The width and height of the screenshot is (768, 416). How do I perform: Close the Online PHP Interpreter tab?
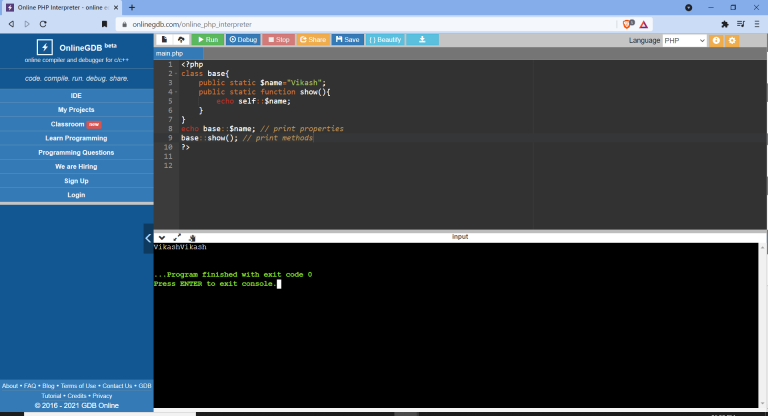click(x=116, y=7)
